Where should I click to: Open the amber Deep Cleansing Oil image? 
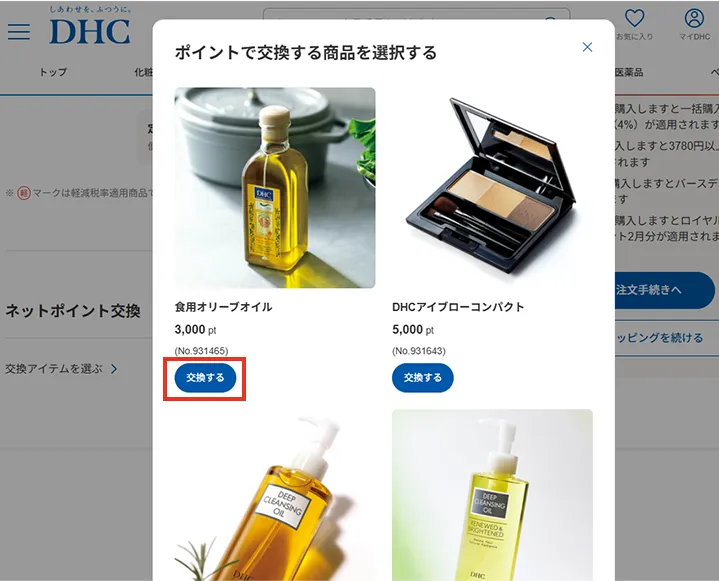[275, 495]
